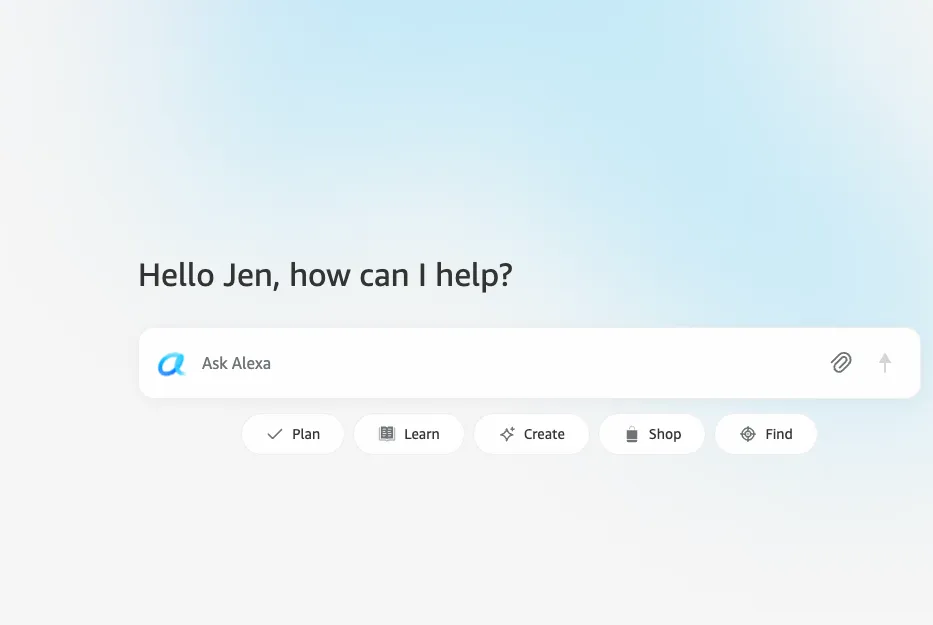Click the word 'help?' in the heading

[x=474, y=275]
